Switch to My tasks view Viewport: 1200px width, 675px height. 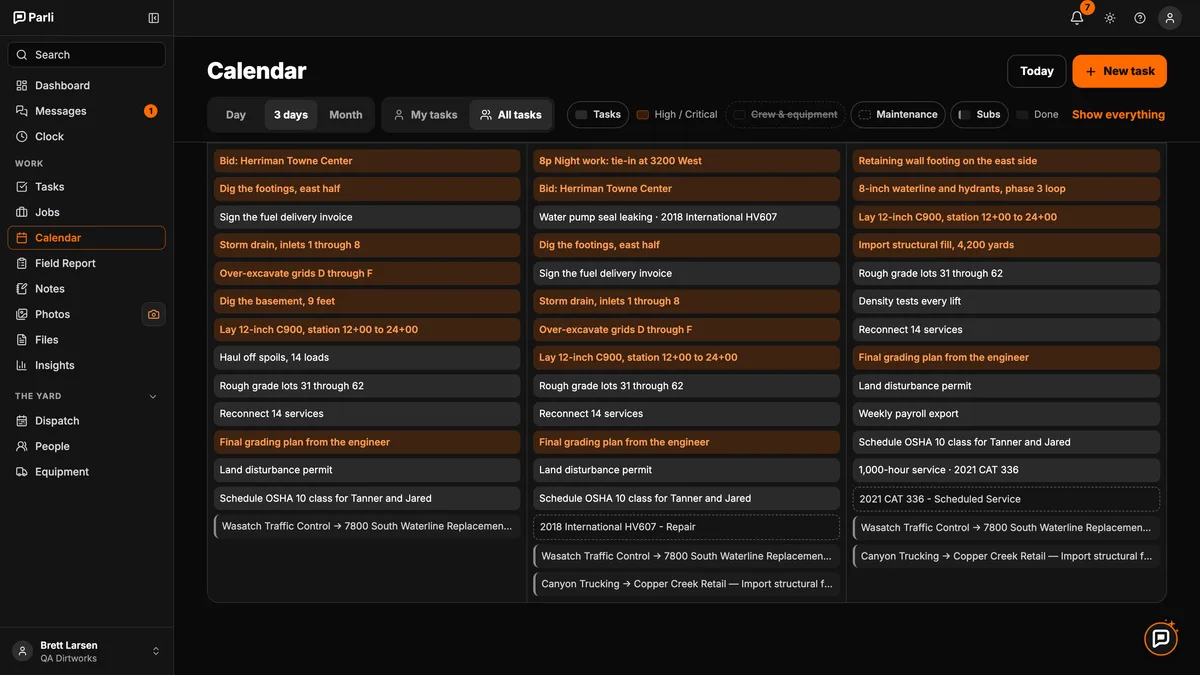[x=425, y=115]
